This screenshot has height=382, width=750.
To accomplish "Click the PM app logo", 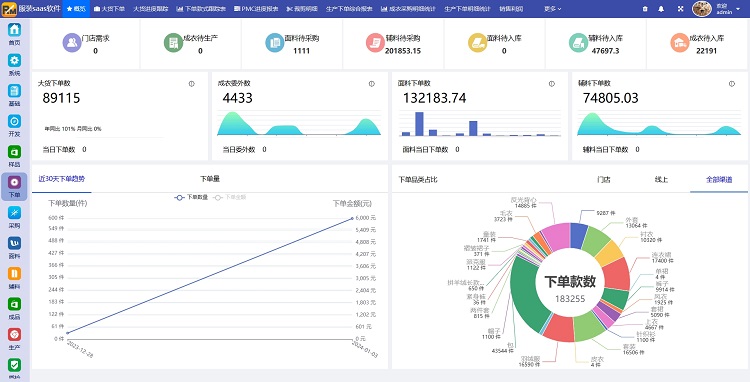I will click(x=9, y=9).
